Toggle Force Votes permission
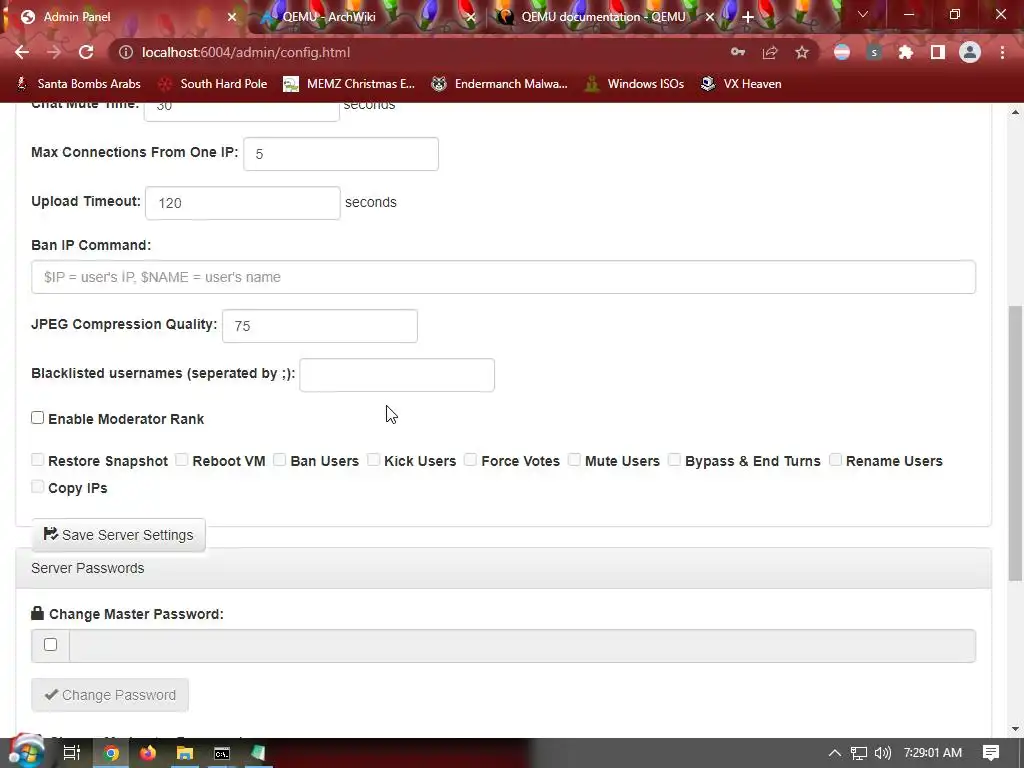 pyautogui.click(x=470, y=460)
